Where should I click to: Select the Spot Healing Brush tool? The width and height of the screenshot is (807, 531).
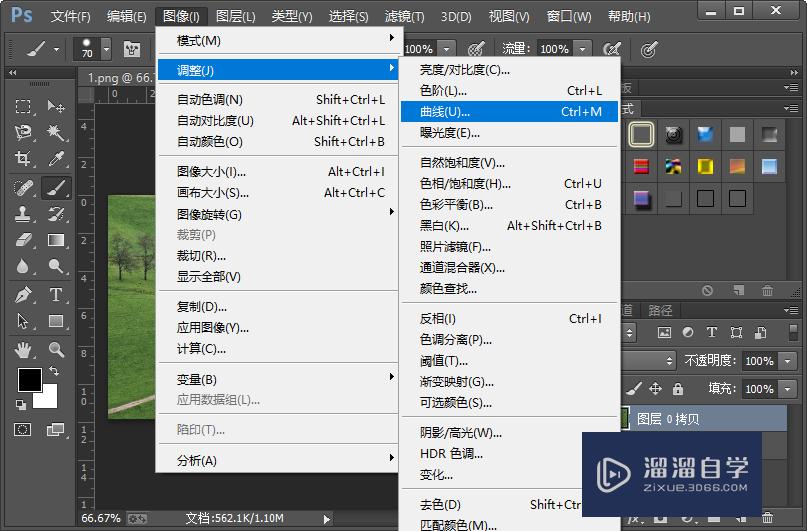tap(23, 187)
